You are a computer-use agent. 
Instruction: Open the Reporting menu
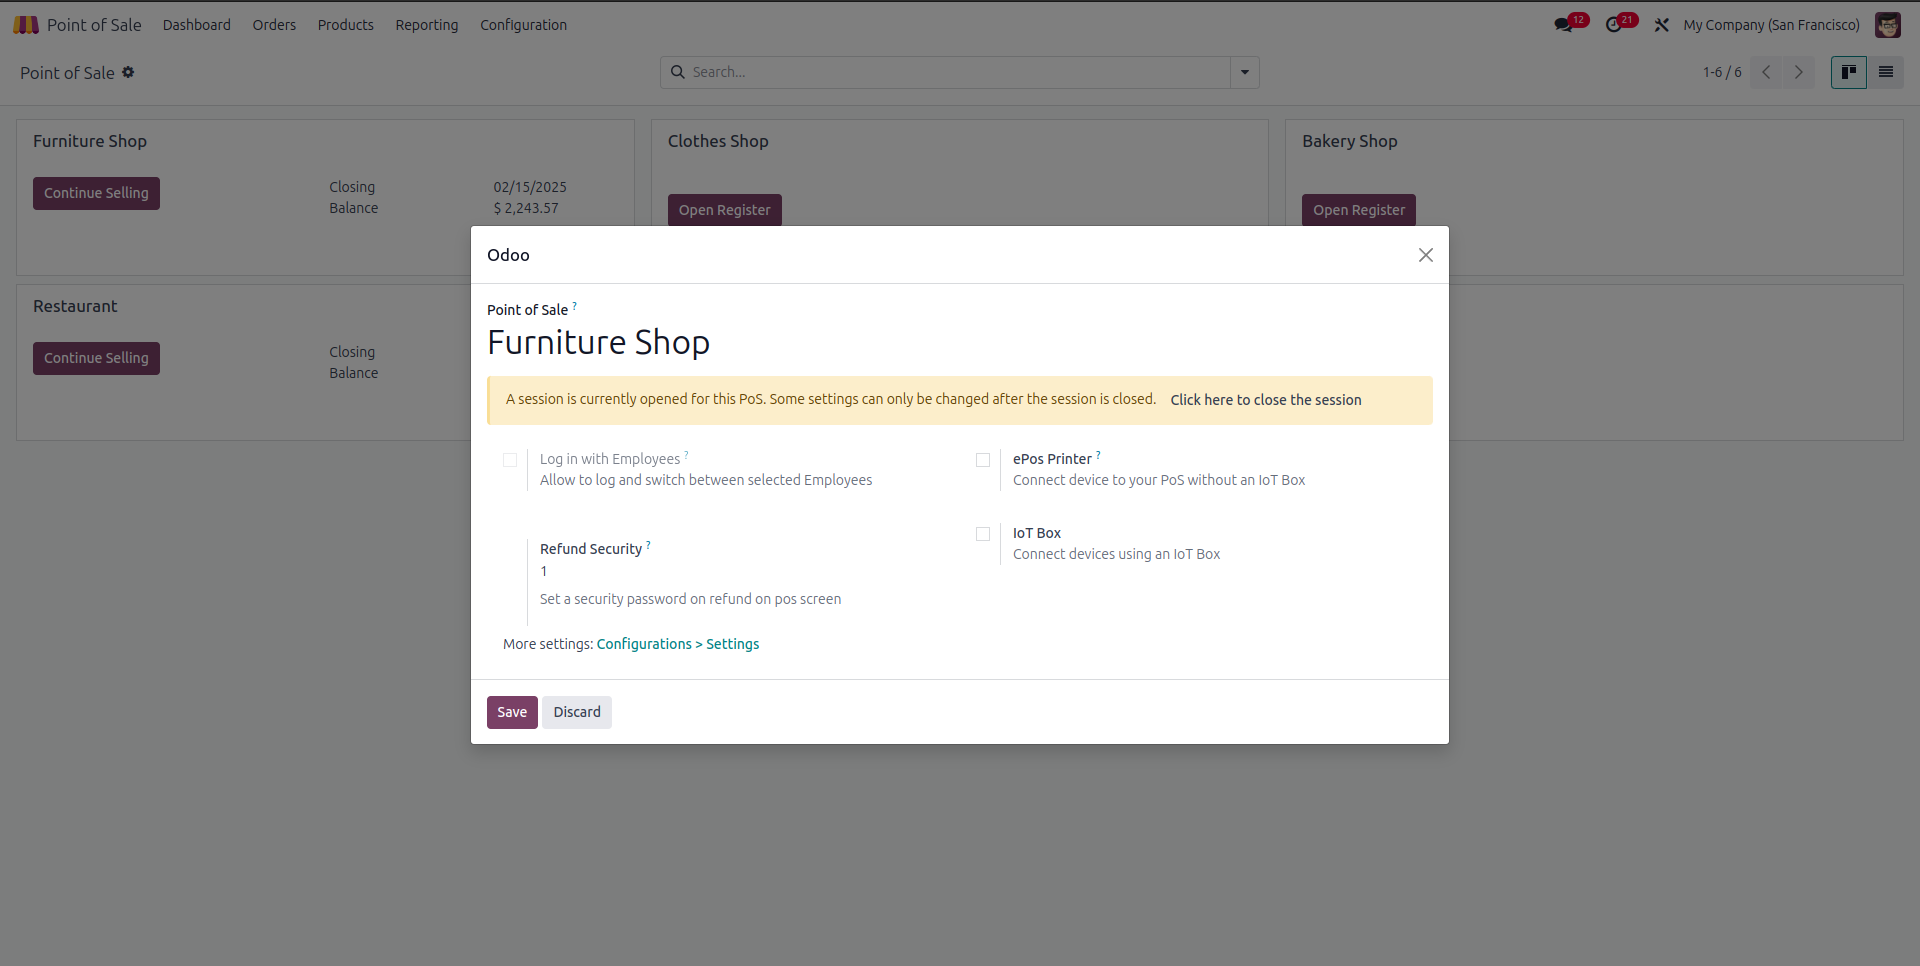[427, 25]
